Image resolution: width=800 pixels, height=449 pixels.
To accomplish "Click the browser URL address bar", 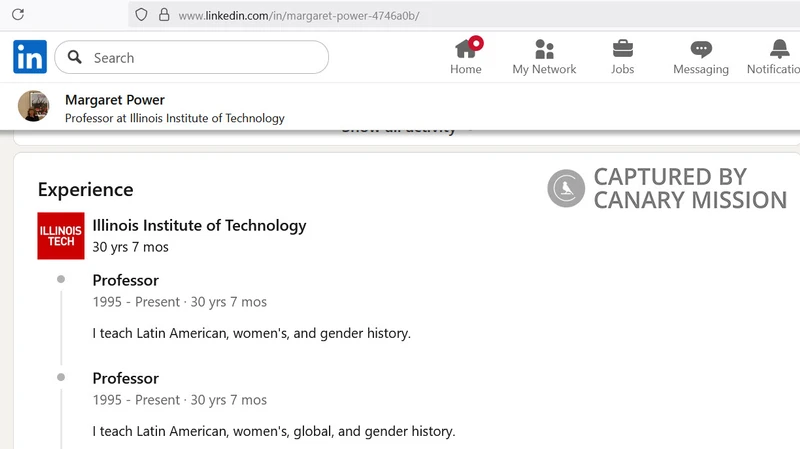I will click(450, 15).
